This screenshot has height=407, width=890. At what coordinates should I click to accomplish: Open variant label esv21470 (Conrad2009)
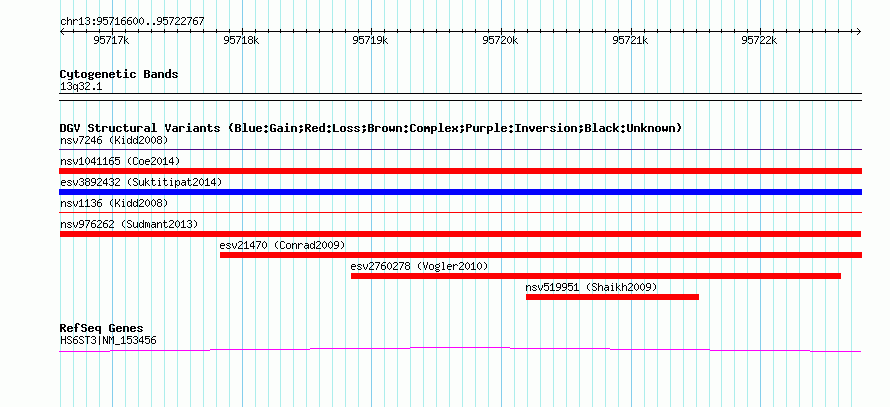tap(282, 245)
